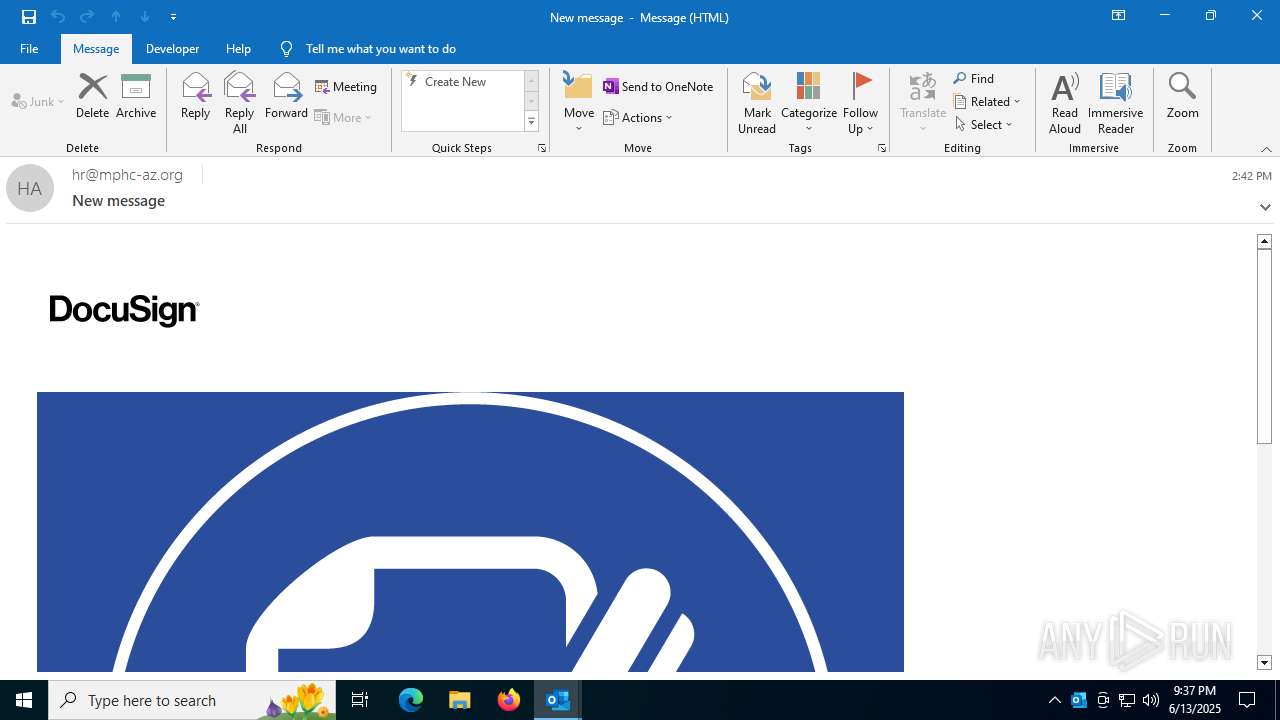Delete the message

pyautogui.click(x=92, y=96)
